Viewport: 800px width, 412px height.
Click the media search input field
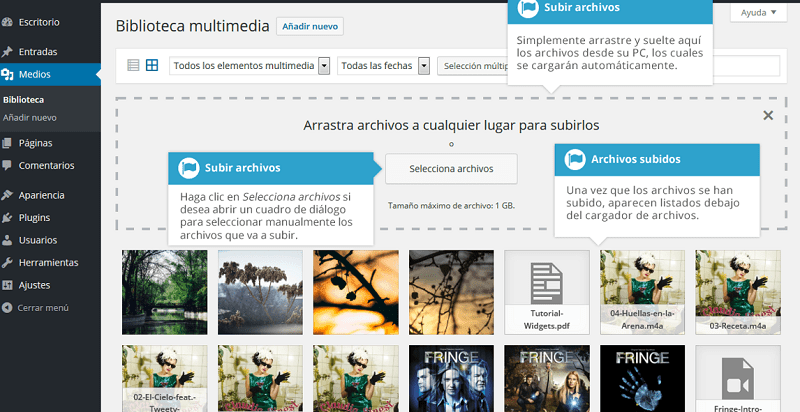[x=746, y=66]
